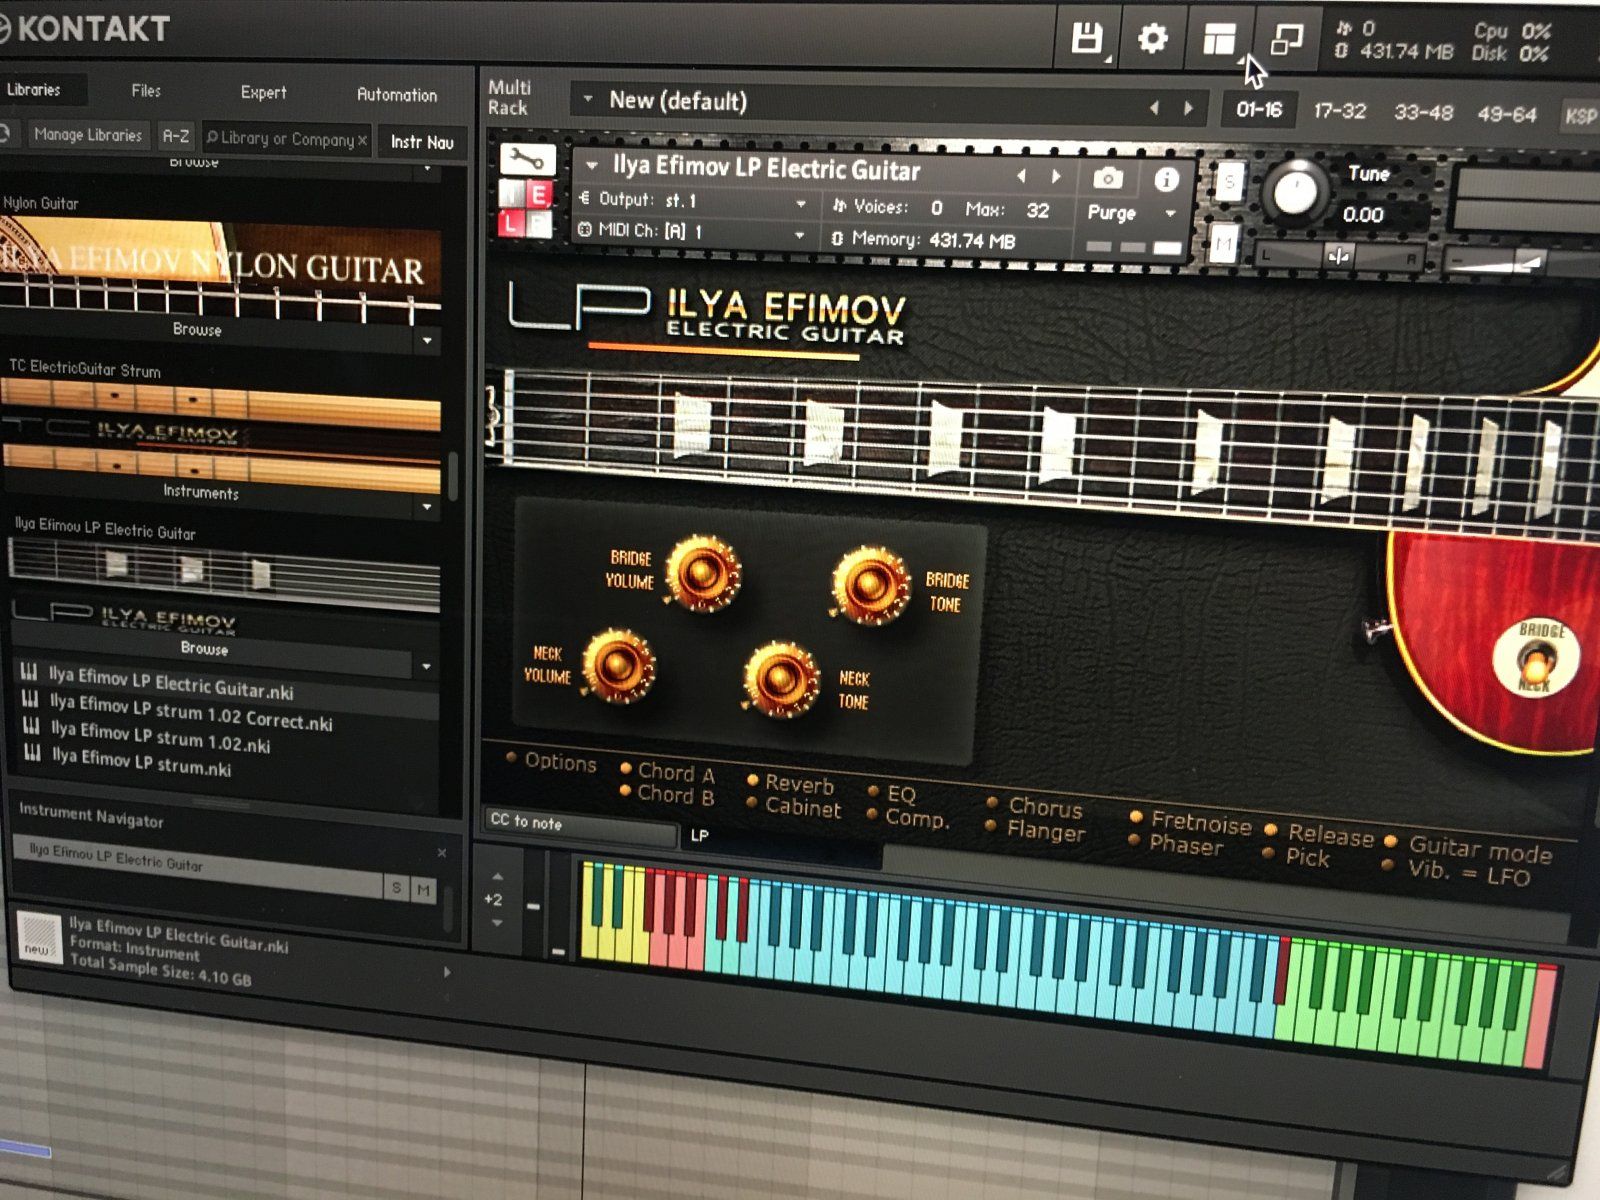Open the workspace layout panel icon
The image size is (1600, 1200).
[1218, 39]
